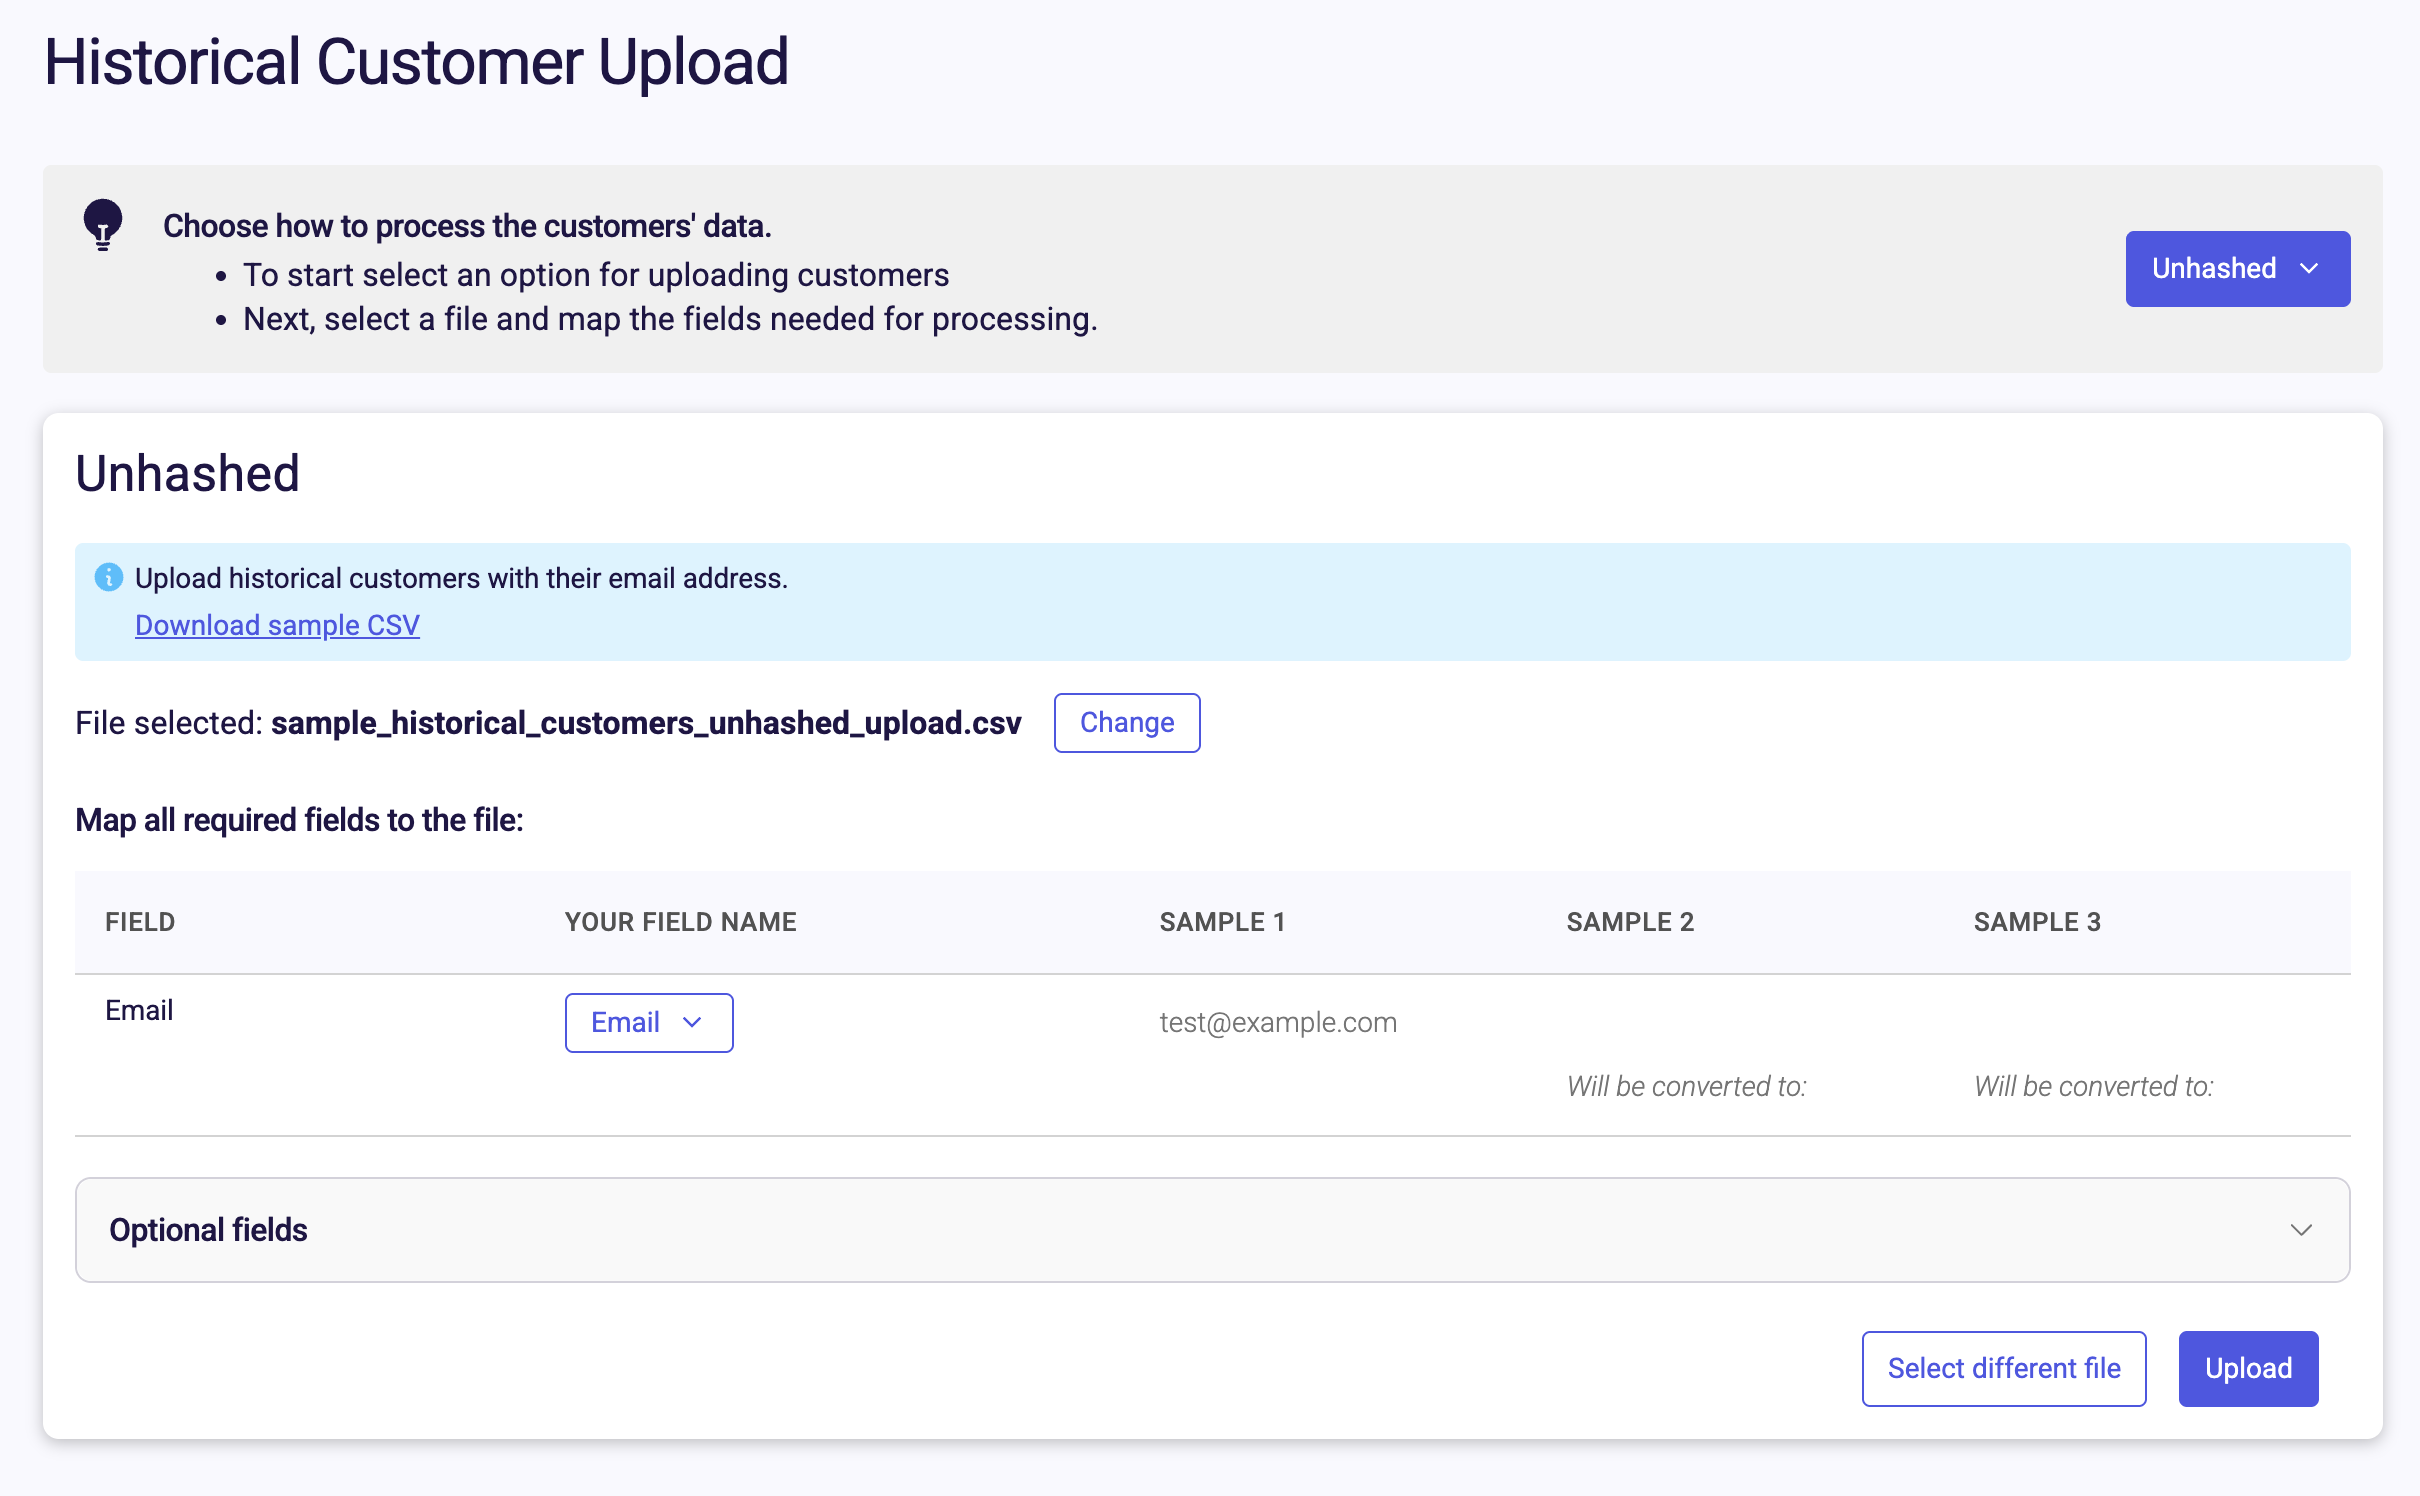Open the Email field name dropdown
Viewport: 2420px width, 1496px height.
(x=648, y=1022)
